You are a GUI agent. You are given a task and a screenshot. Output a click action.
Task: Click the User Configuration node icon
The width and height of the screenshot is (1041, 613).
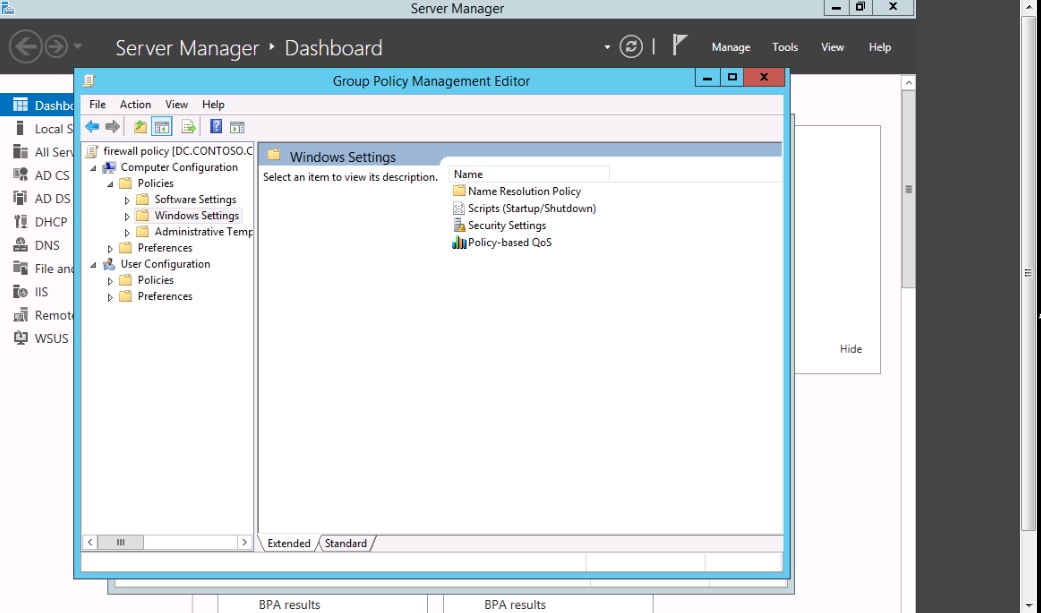point(110,264)
